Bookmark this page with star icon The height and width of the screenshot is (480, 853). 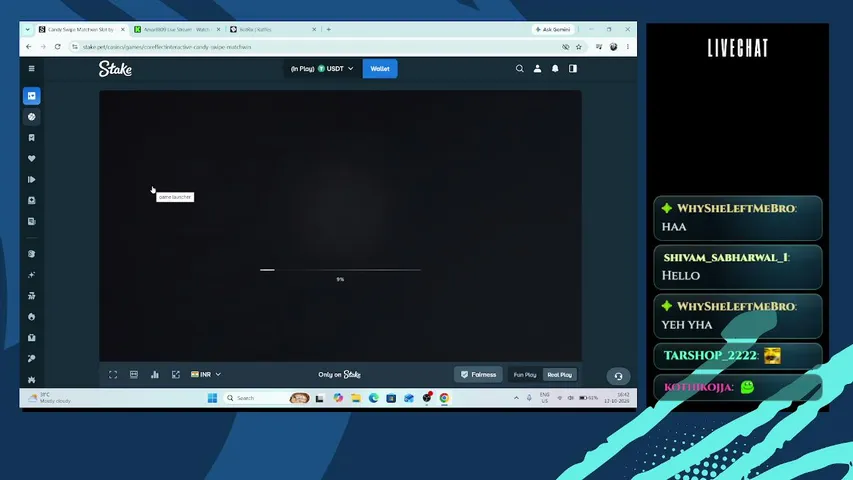coord(579,47)
